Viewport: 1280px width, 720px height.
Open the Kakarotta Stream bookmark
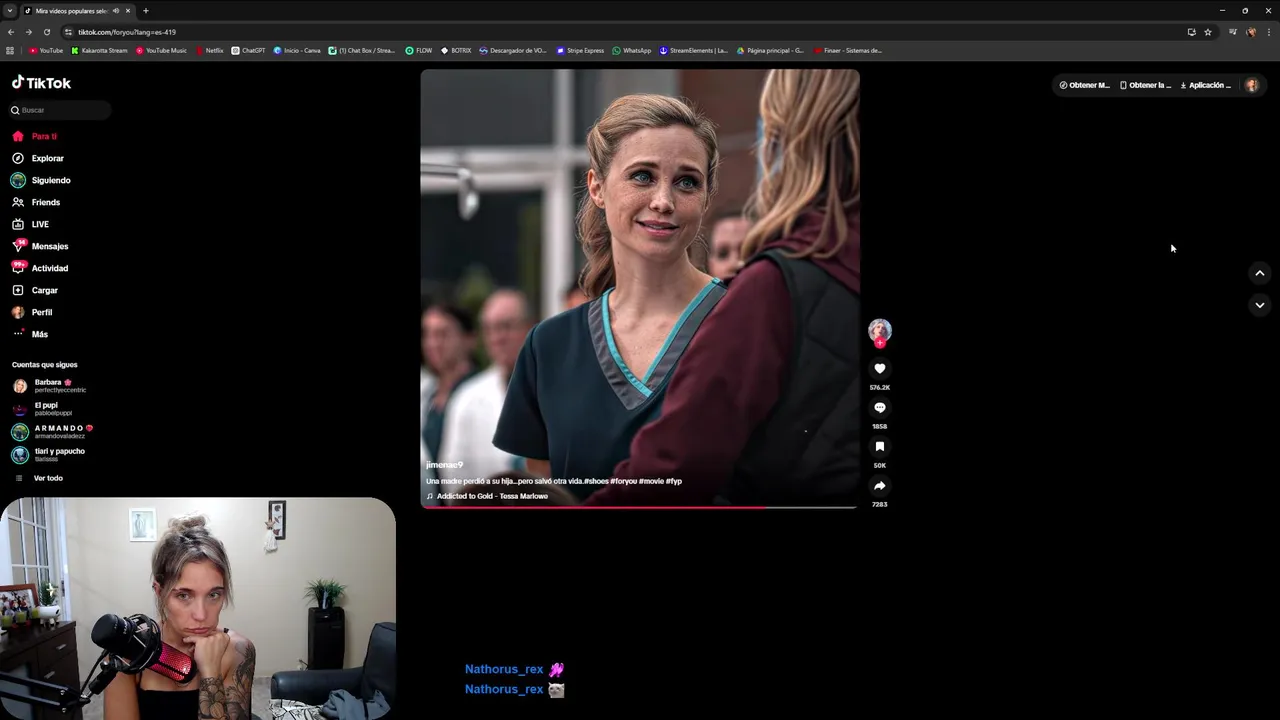pos(99,51)
